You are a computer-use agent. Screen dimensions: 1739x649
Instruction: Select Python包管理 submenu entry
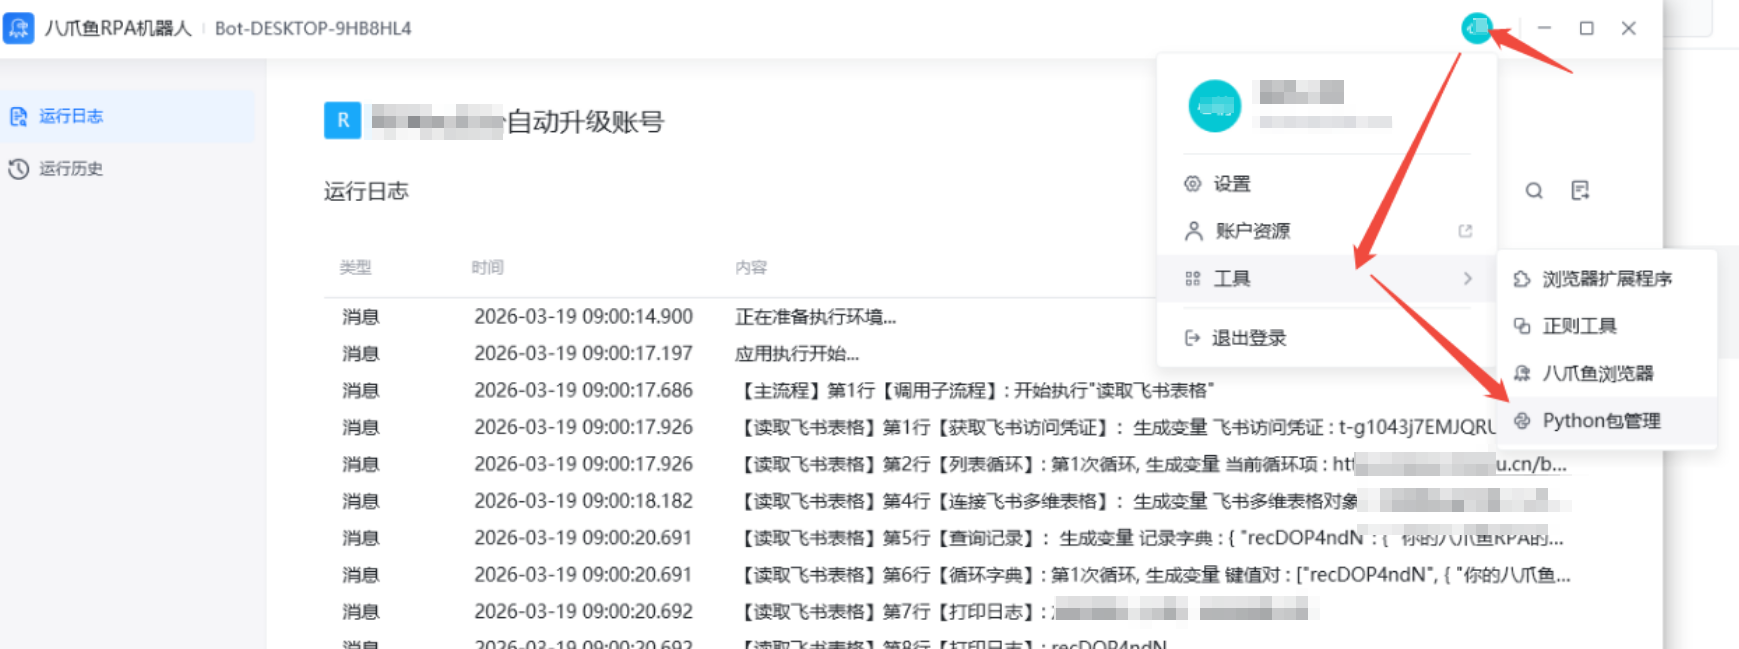coord(1607,421)
